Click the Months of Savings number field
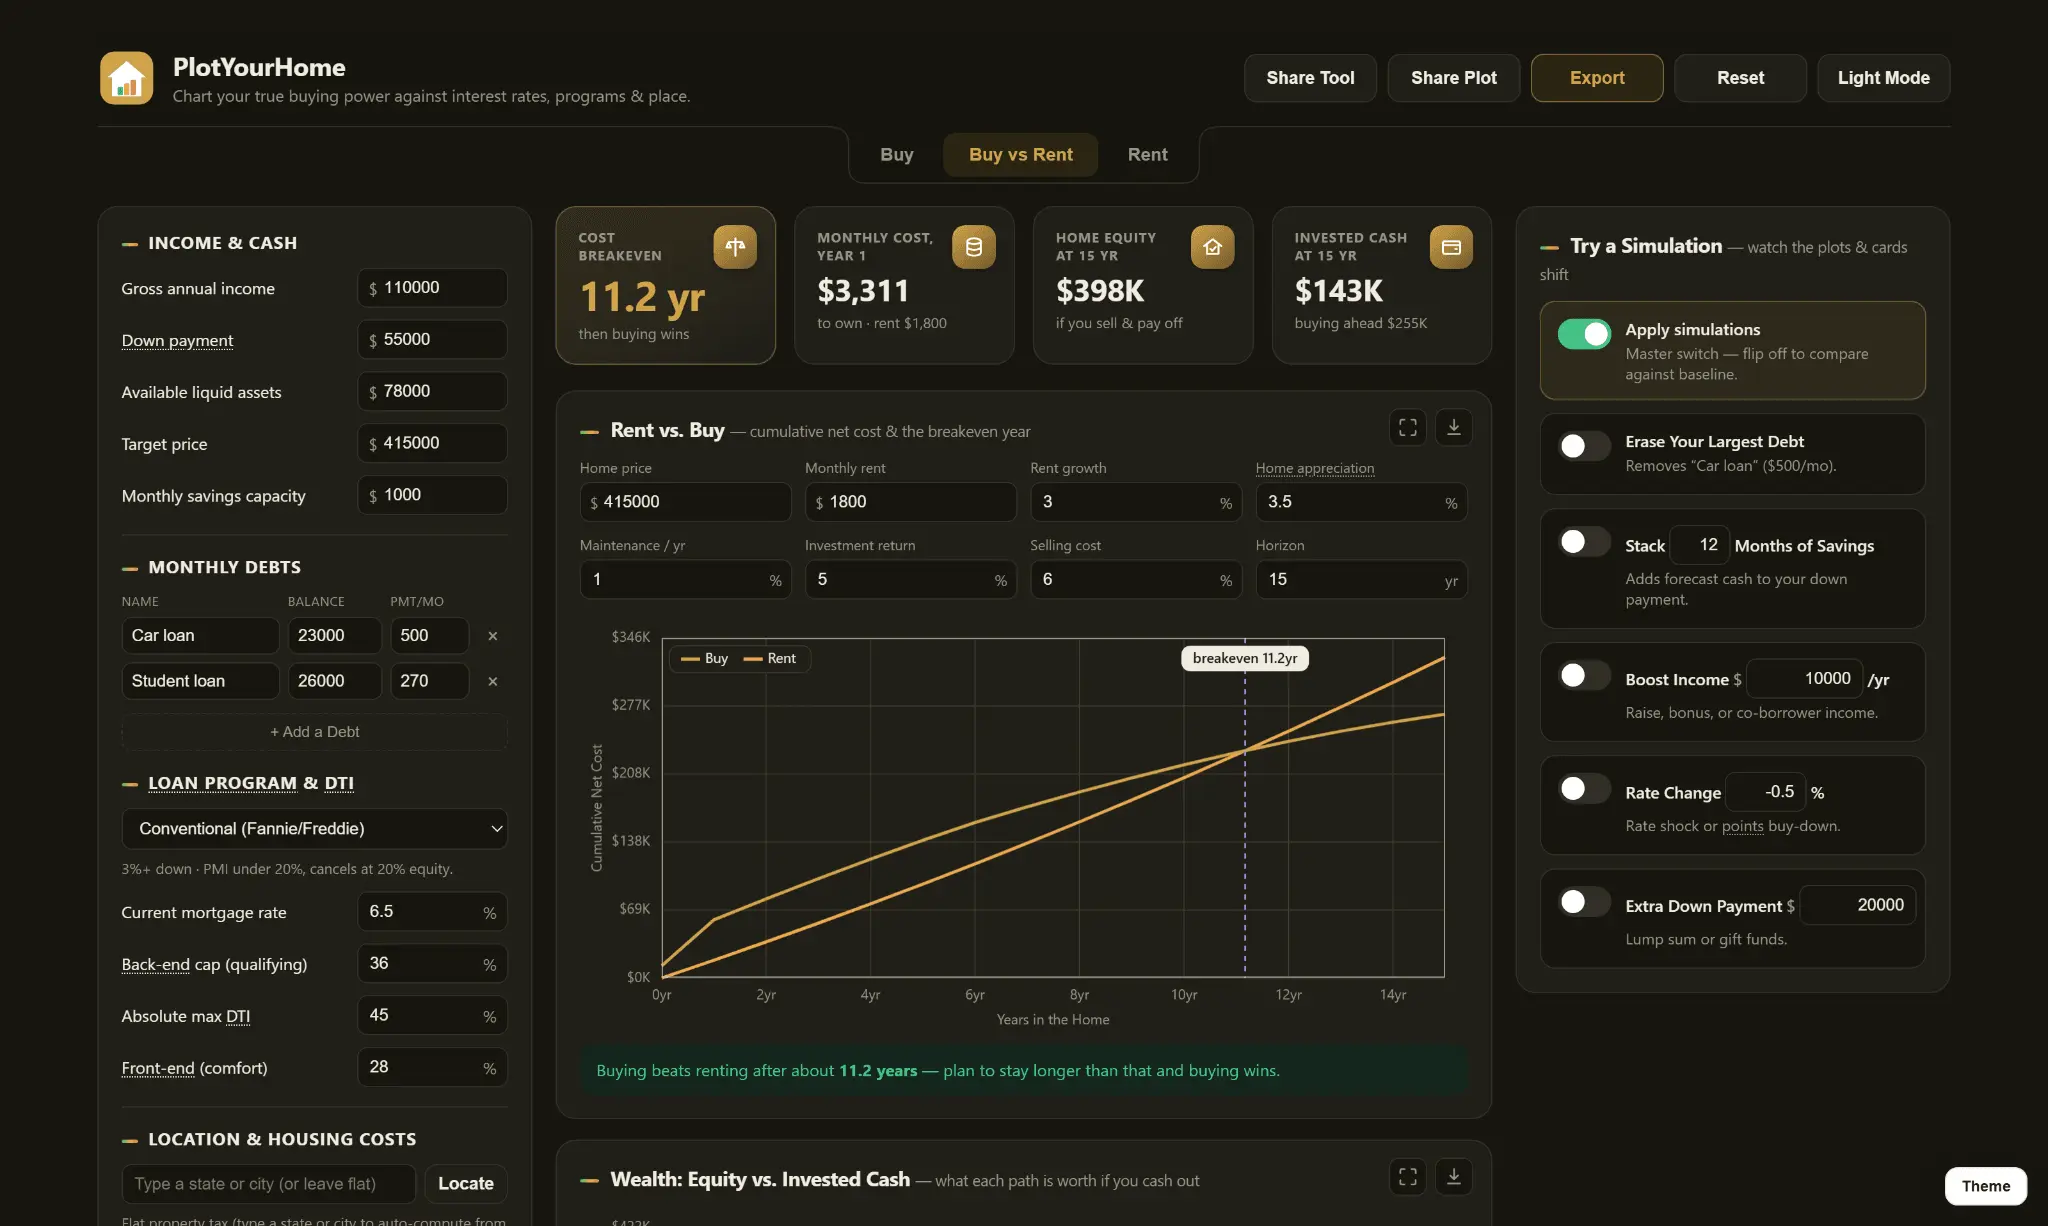 [1700, 545]
